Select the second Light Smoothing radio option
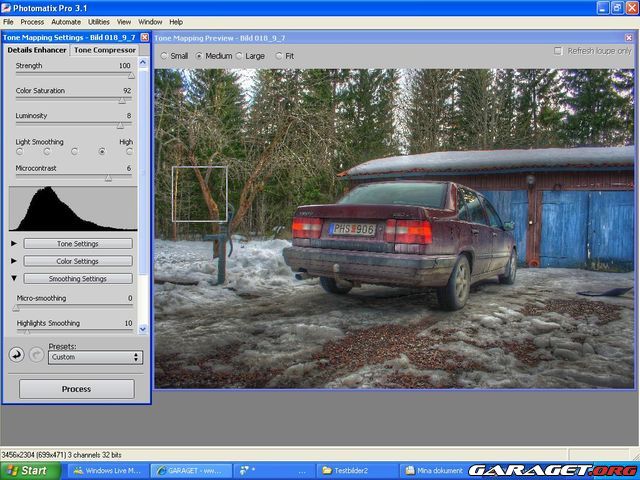This screenshot has width=640, height=480. coord(47,151)
